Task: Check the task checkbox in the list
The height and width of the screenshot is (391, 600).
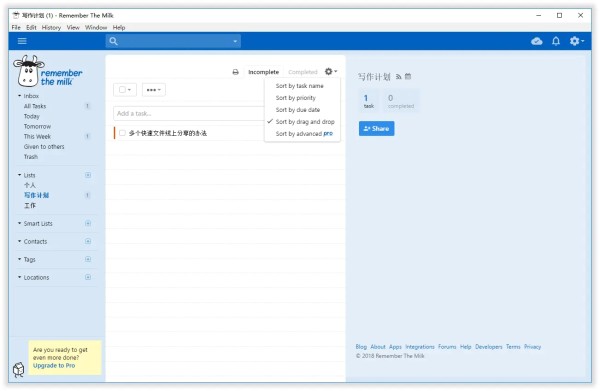Action: click(122, 133)
